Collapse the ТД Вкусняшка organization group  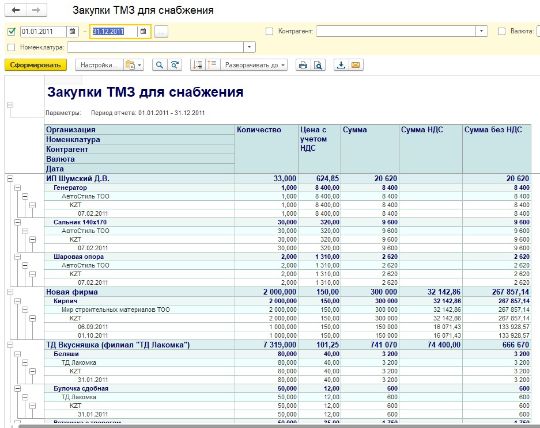[x=10, y=345]
